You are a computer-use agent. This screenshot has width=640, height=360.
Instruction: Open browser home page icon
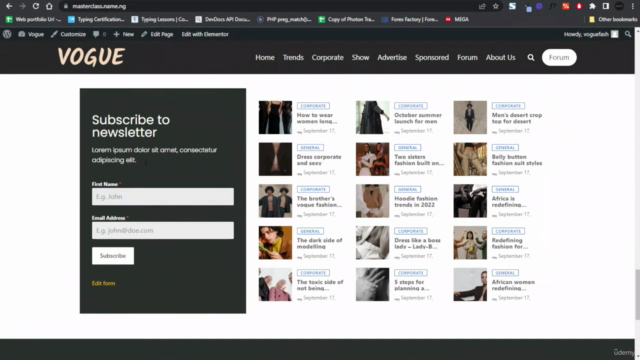pos(49,6)
